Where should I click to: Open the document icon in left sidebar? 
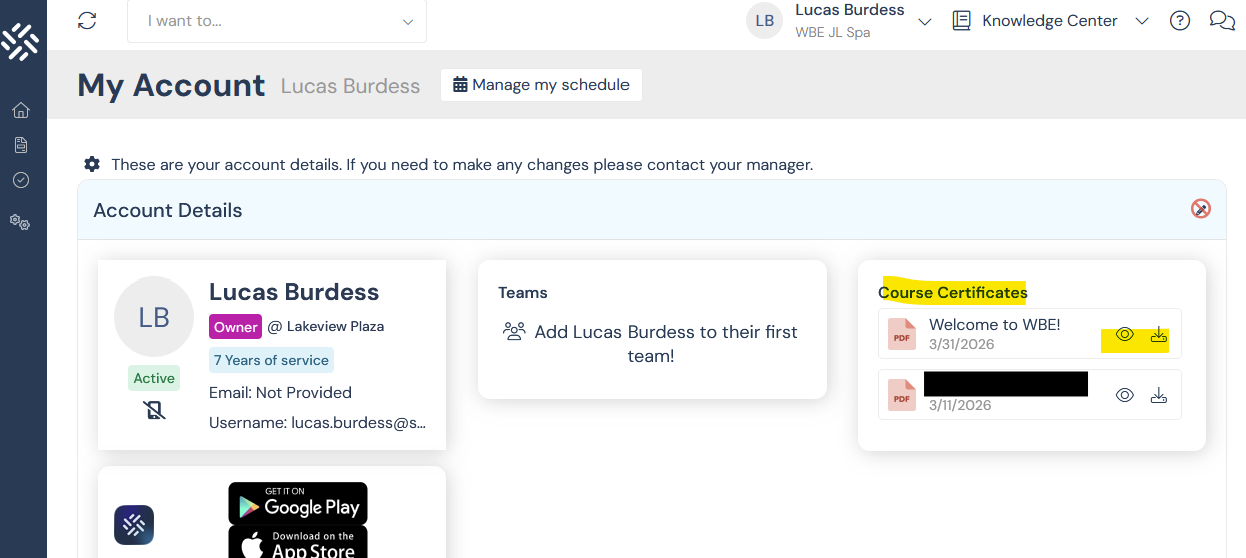click(20, 146)
